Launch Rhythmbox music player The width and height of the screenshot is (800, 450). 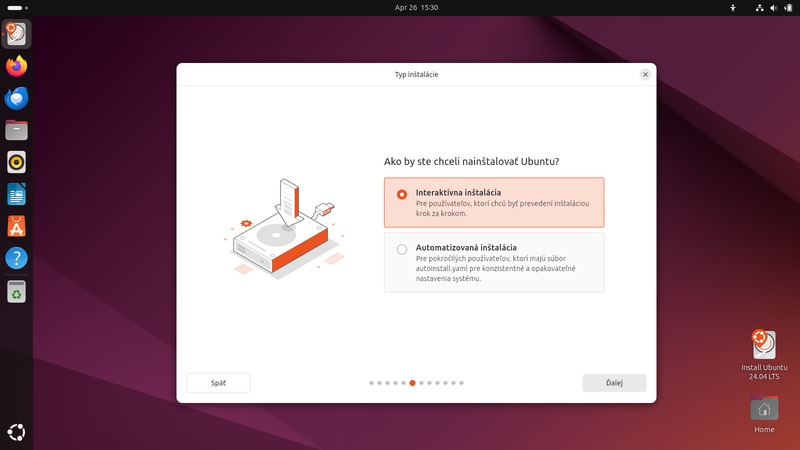pos(16,162)
